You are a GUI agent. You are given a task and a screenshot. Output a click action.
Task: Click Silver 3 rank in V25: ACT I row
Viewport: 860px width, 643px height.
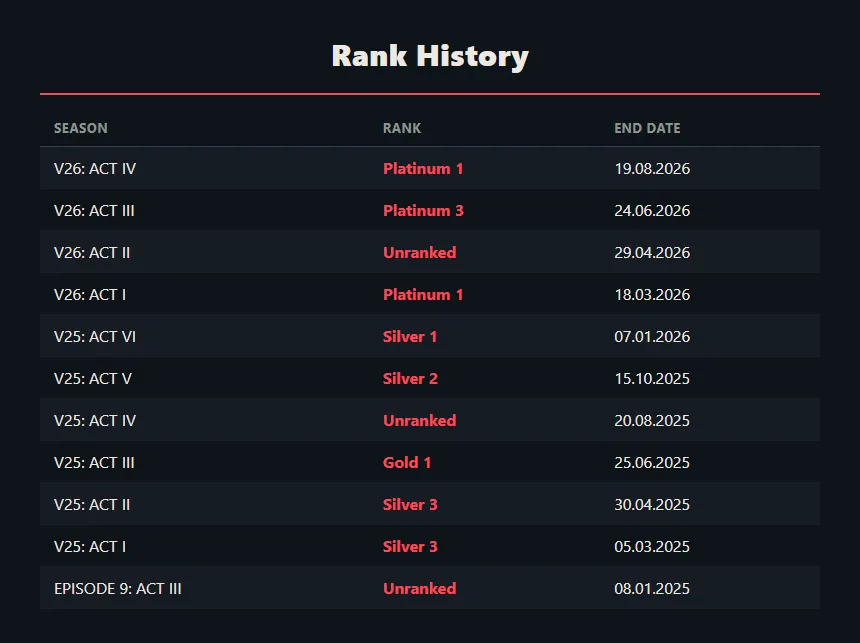coord(410,546)
